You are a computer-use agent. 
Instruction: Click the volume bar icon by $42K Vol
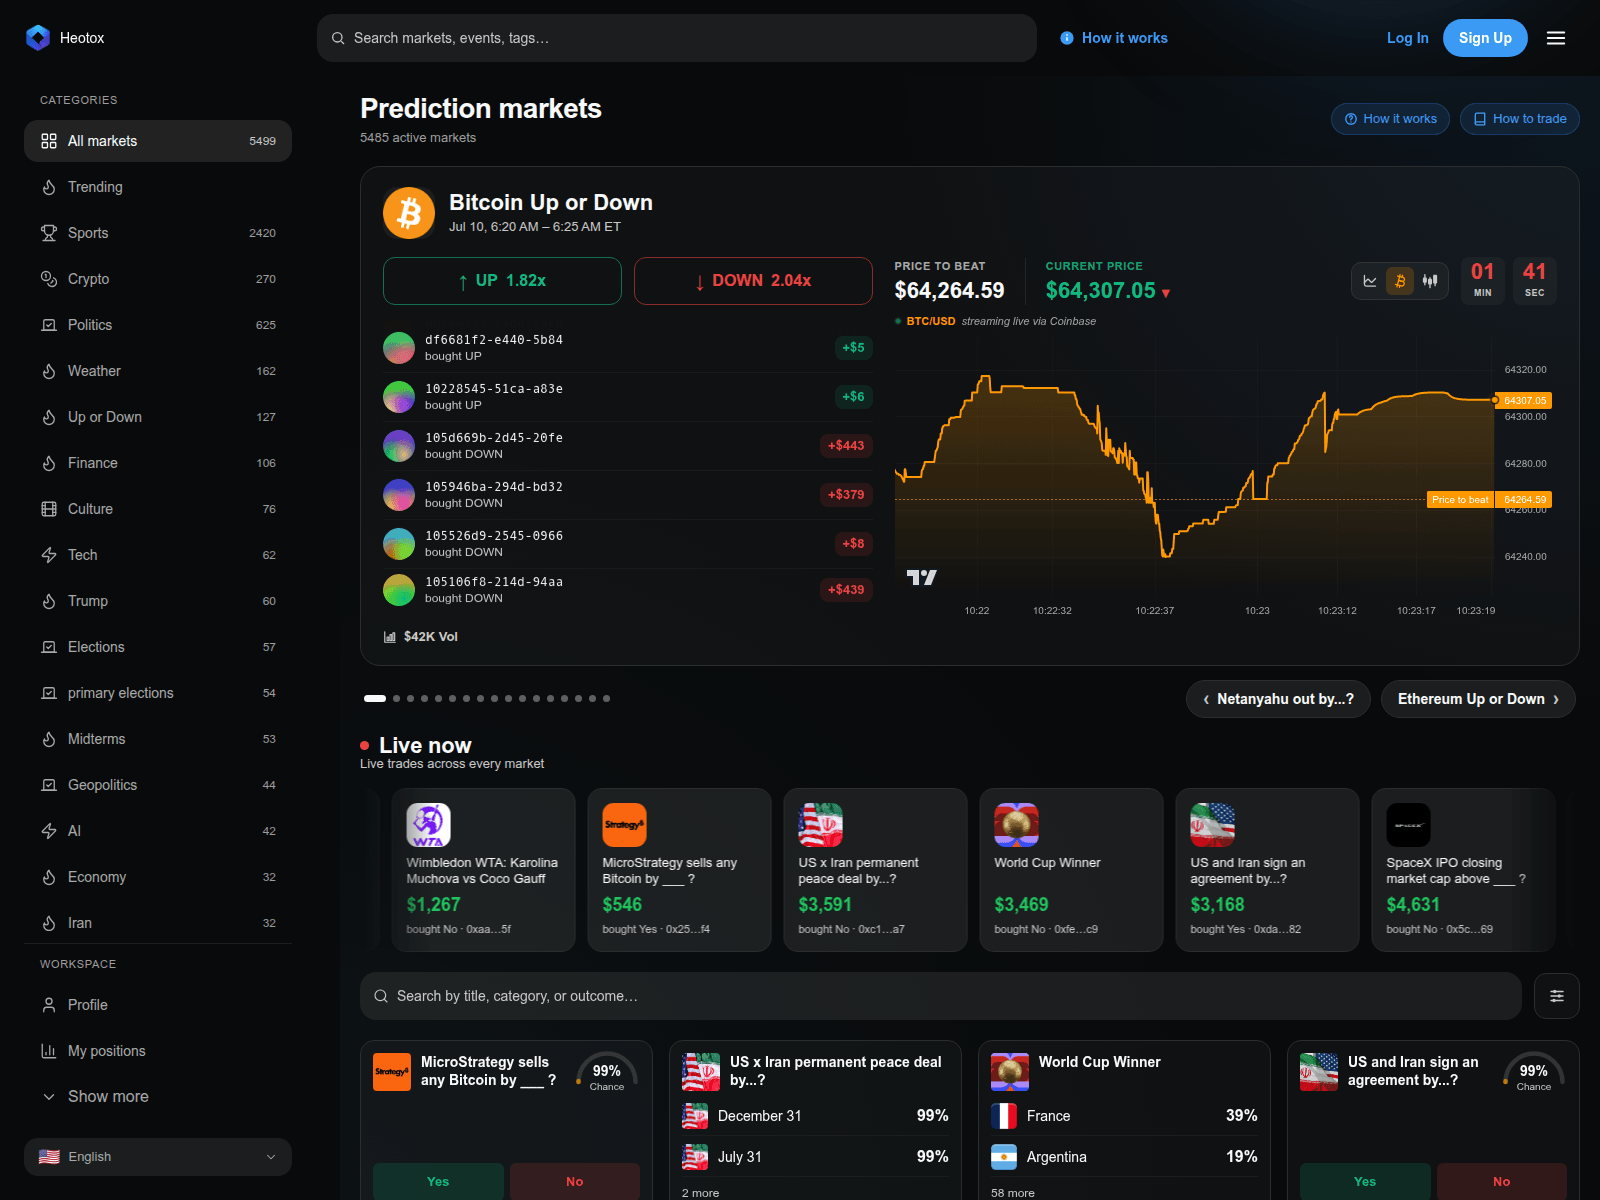pyautogui.click(x=390, y=637)
